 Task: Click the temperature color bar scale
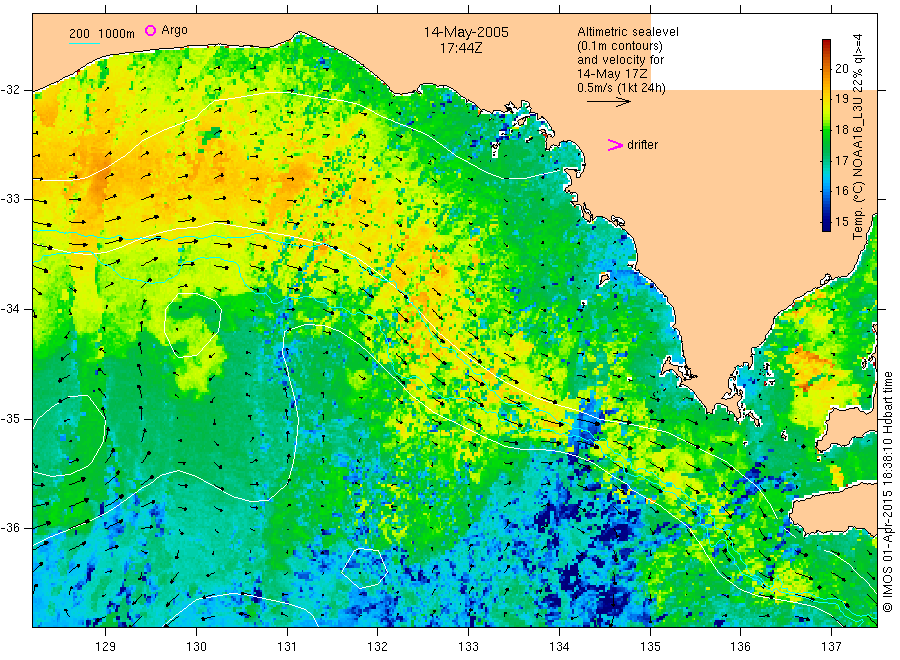(826, 135)
